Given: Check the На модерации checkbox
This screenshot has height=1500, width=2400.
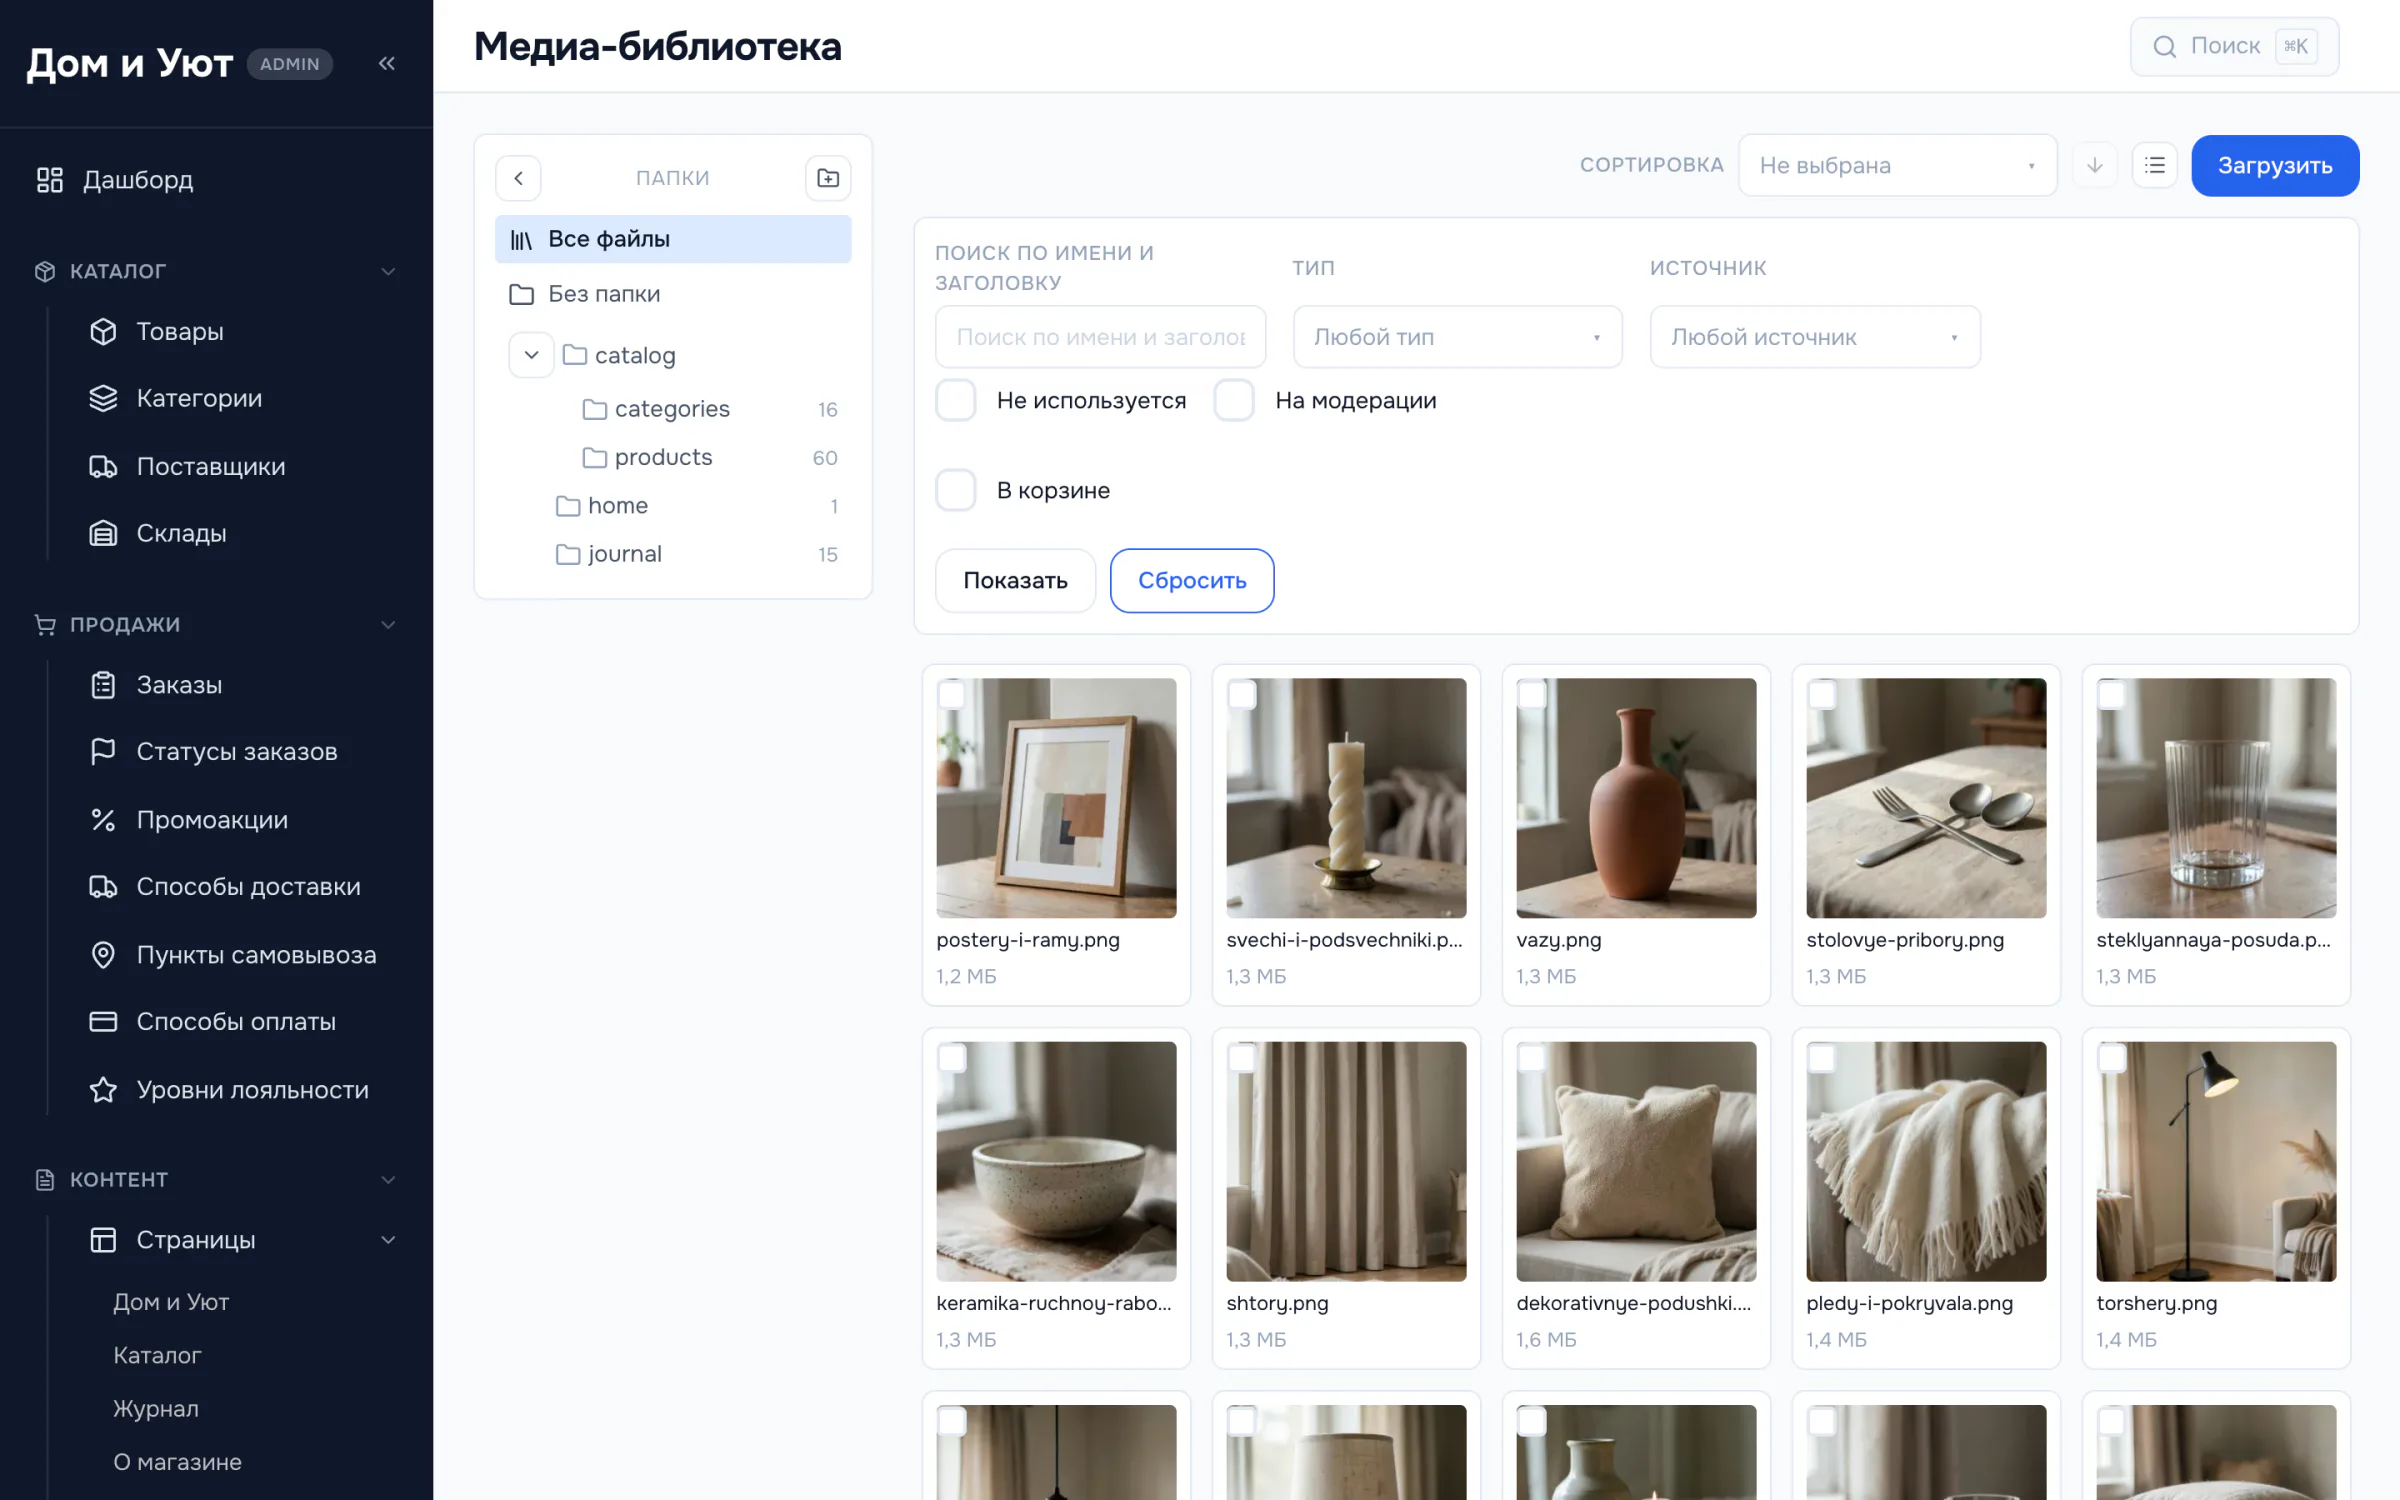Looking at the screenshot, I should coord(1234,400).
